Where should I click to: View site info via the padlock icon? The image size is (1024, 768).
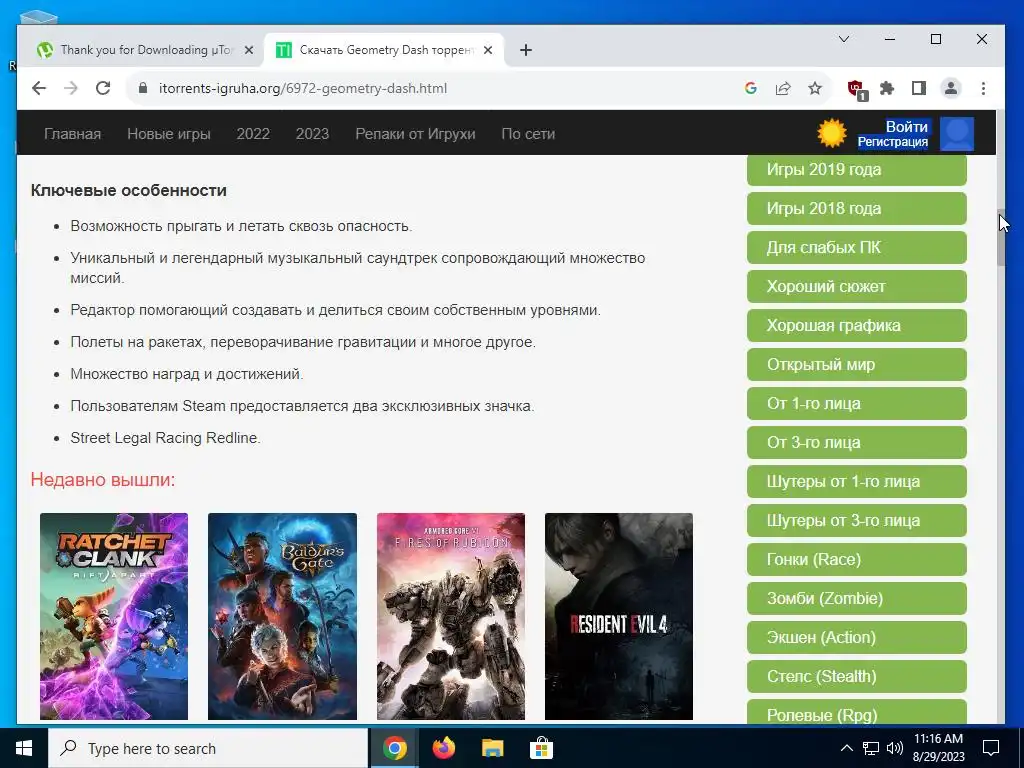click(143, 88)
